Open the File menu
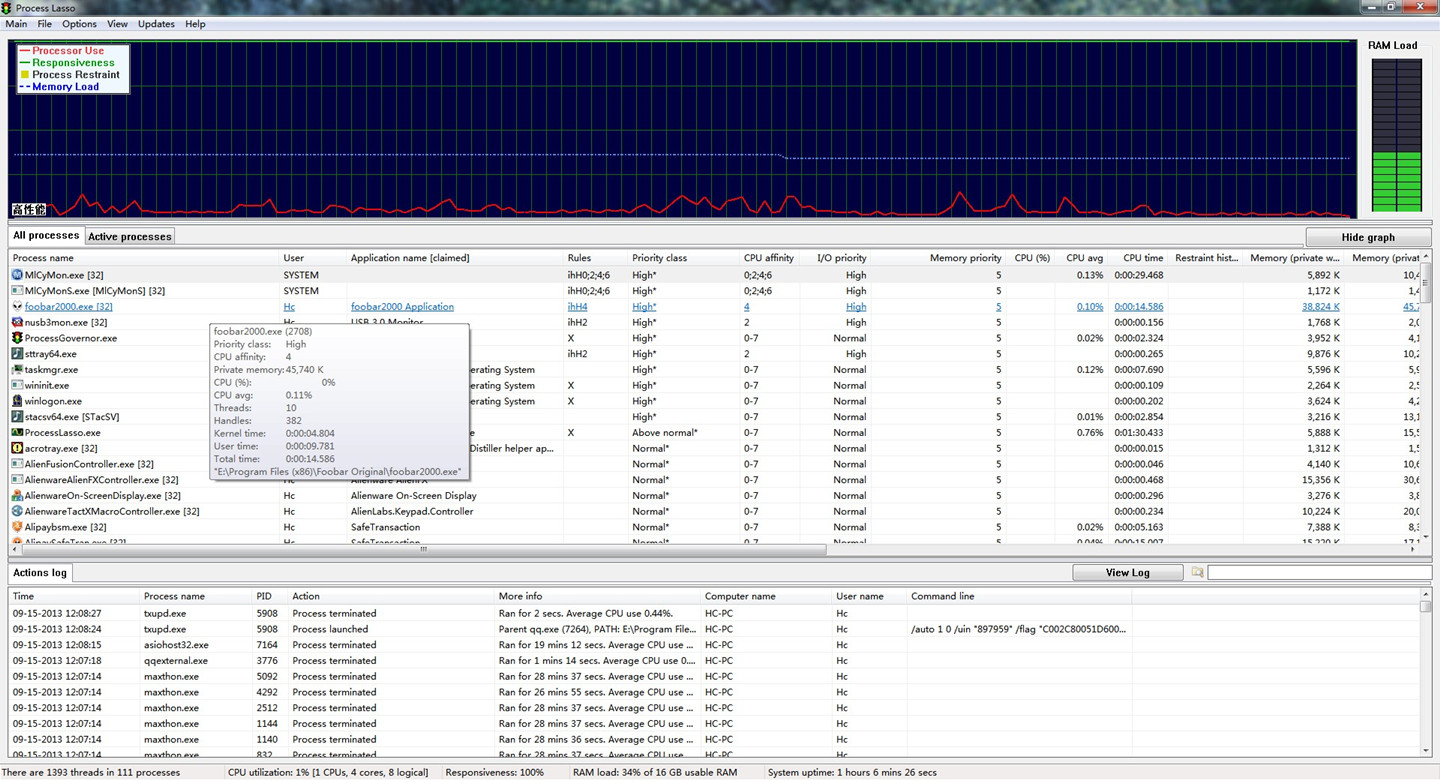 [x=45, y=24]
